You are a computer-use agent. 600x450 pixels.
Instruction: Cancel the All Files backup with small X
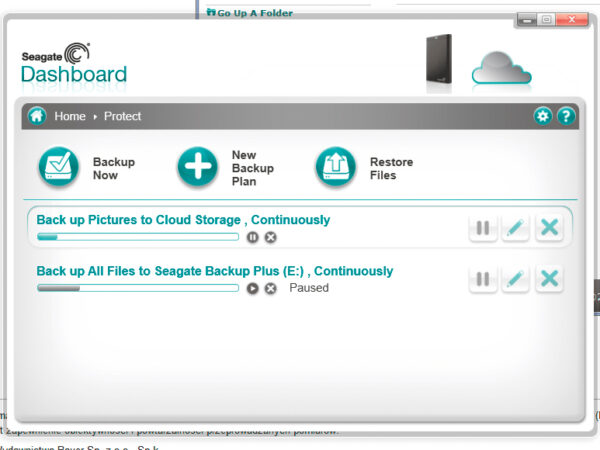click(x=270, y=288)
